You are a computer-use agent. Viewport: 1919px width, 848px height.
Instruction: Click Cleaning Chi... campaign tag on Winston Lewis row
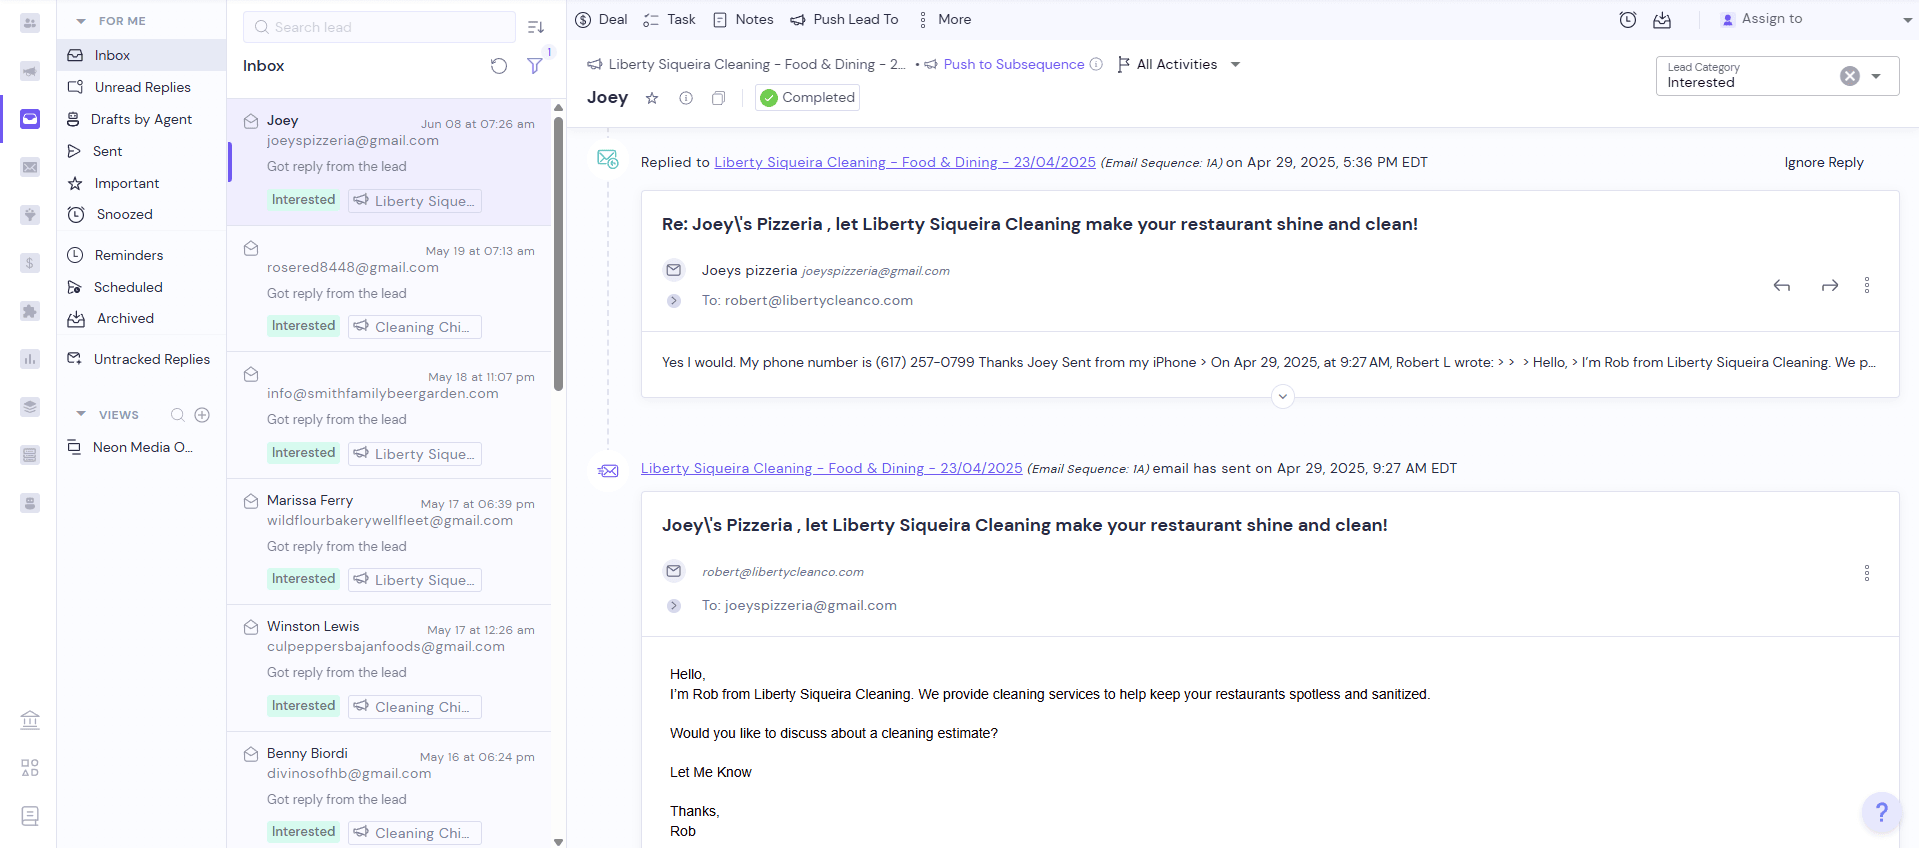[x=415, y=706]
